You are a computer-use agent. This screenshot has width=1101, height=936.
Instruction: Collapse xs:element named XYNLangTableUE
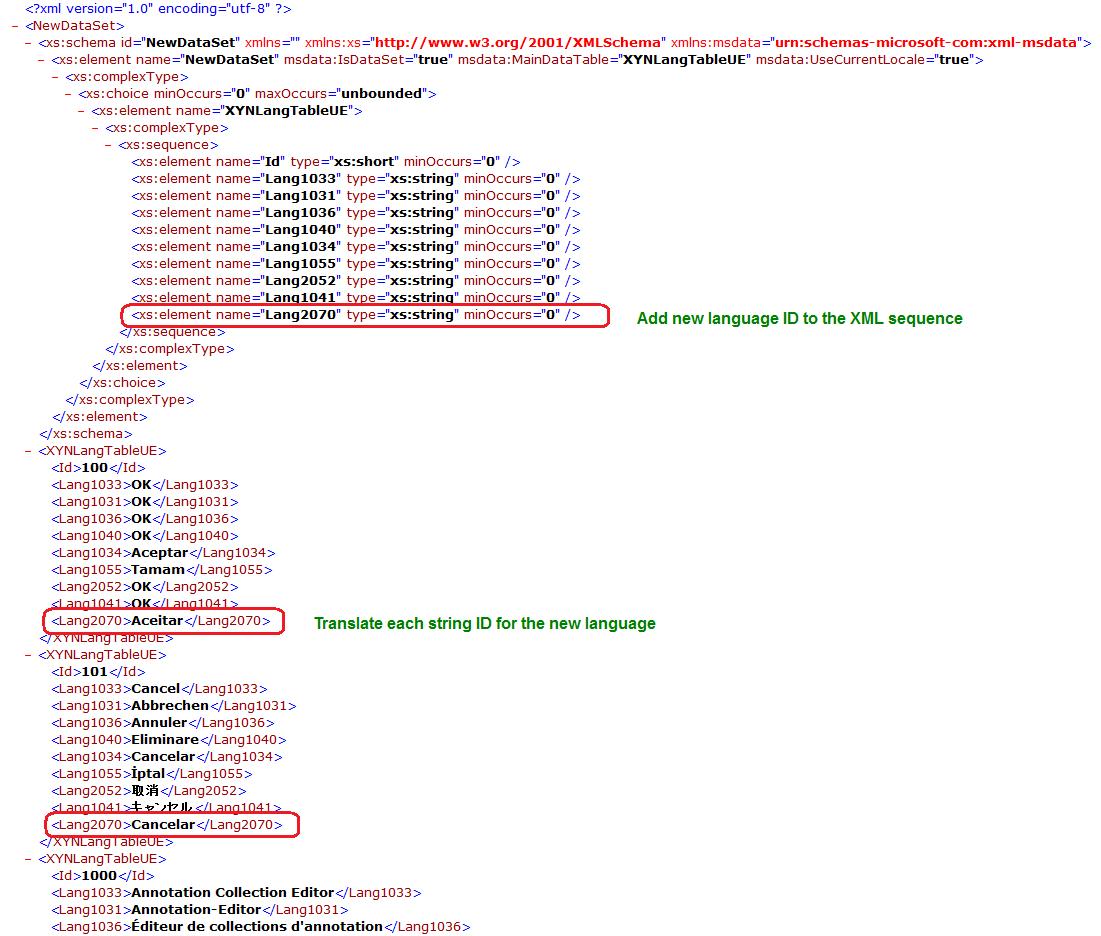[82, 111]
